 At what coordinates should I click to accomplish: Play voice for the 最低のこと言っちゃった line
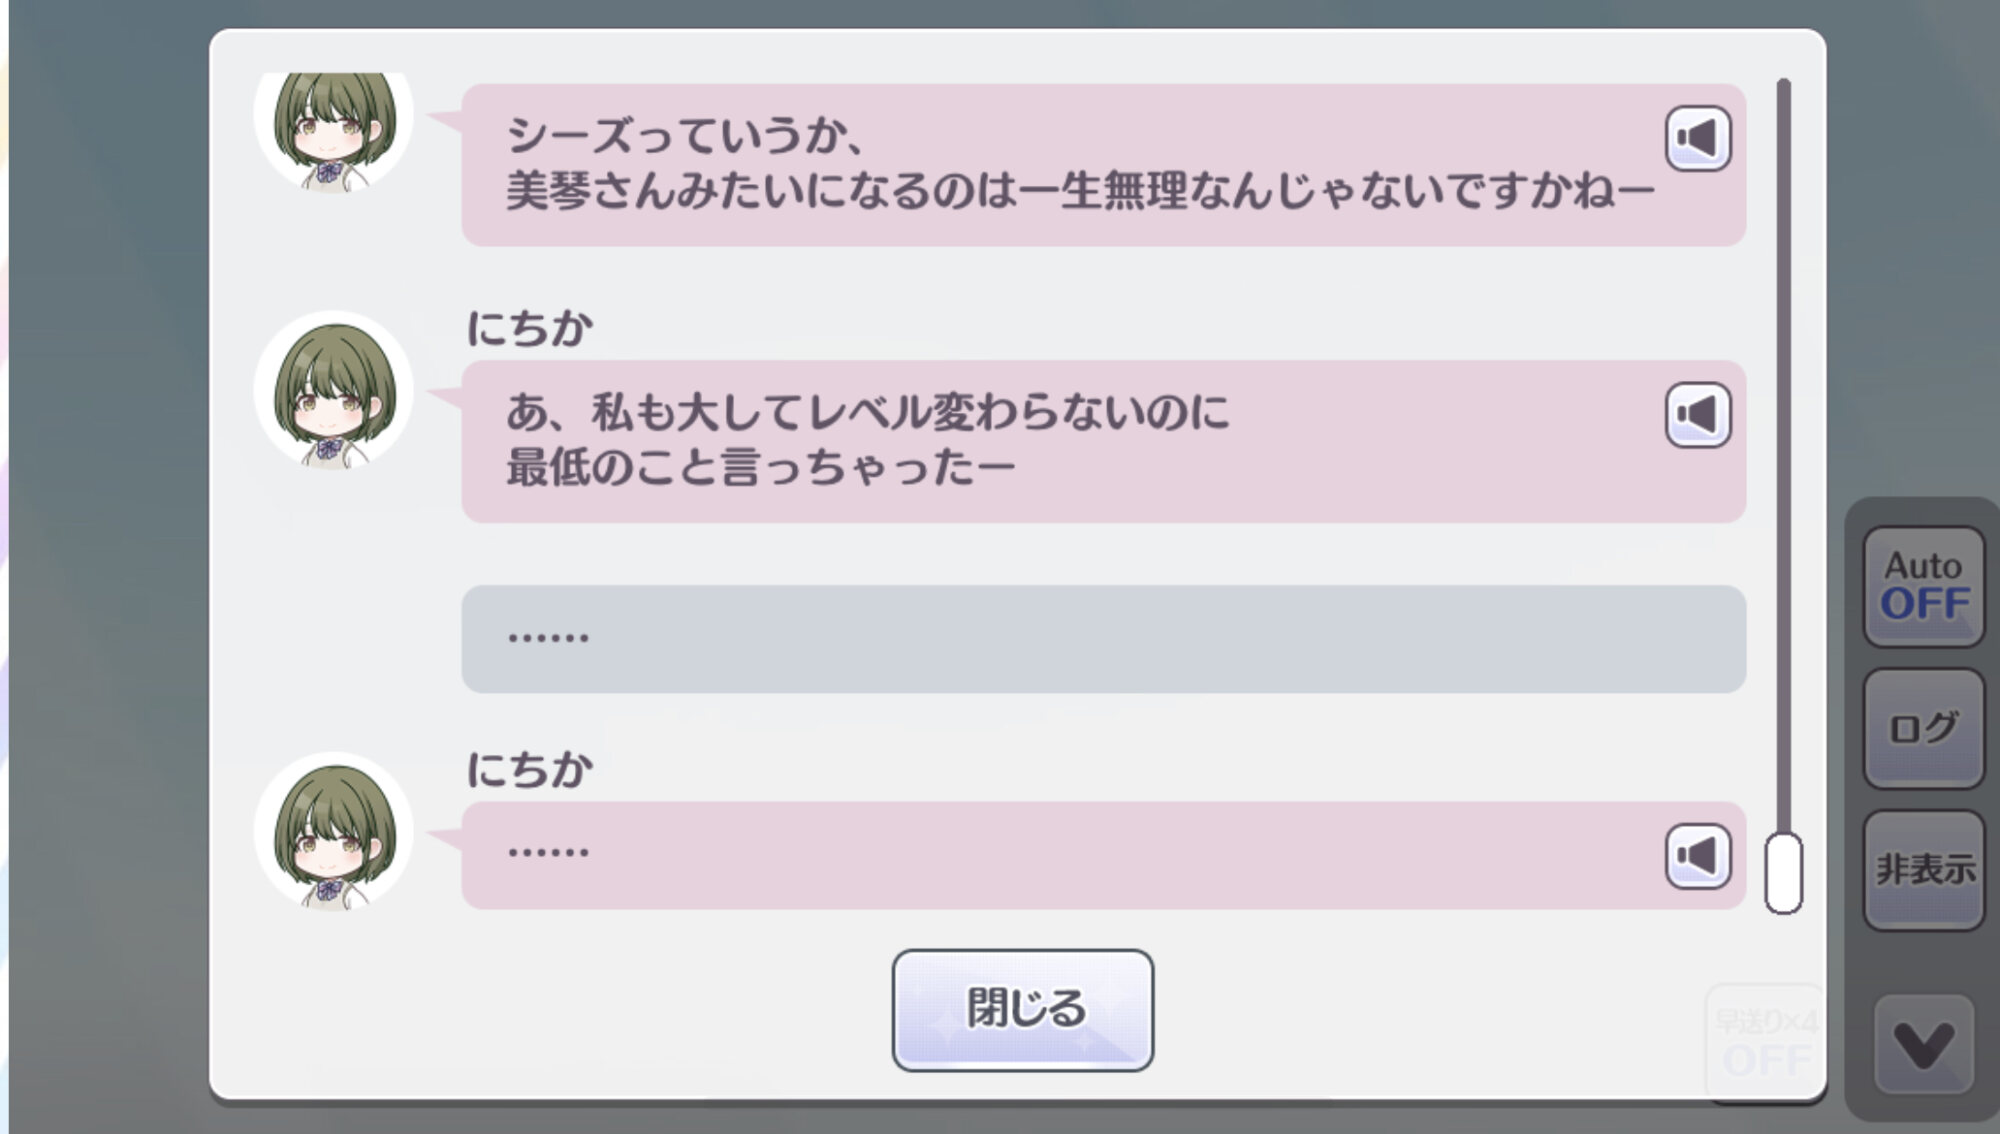pos(1697,415)
